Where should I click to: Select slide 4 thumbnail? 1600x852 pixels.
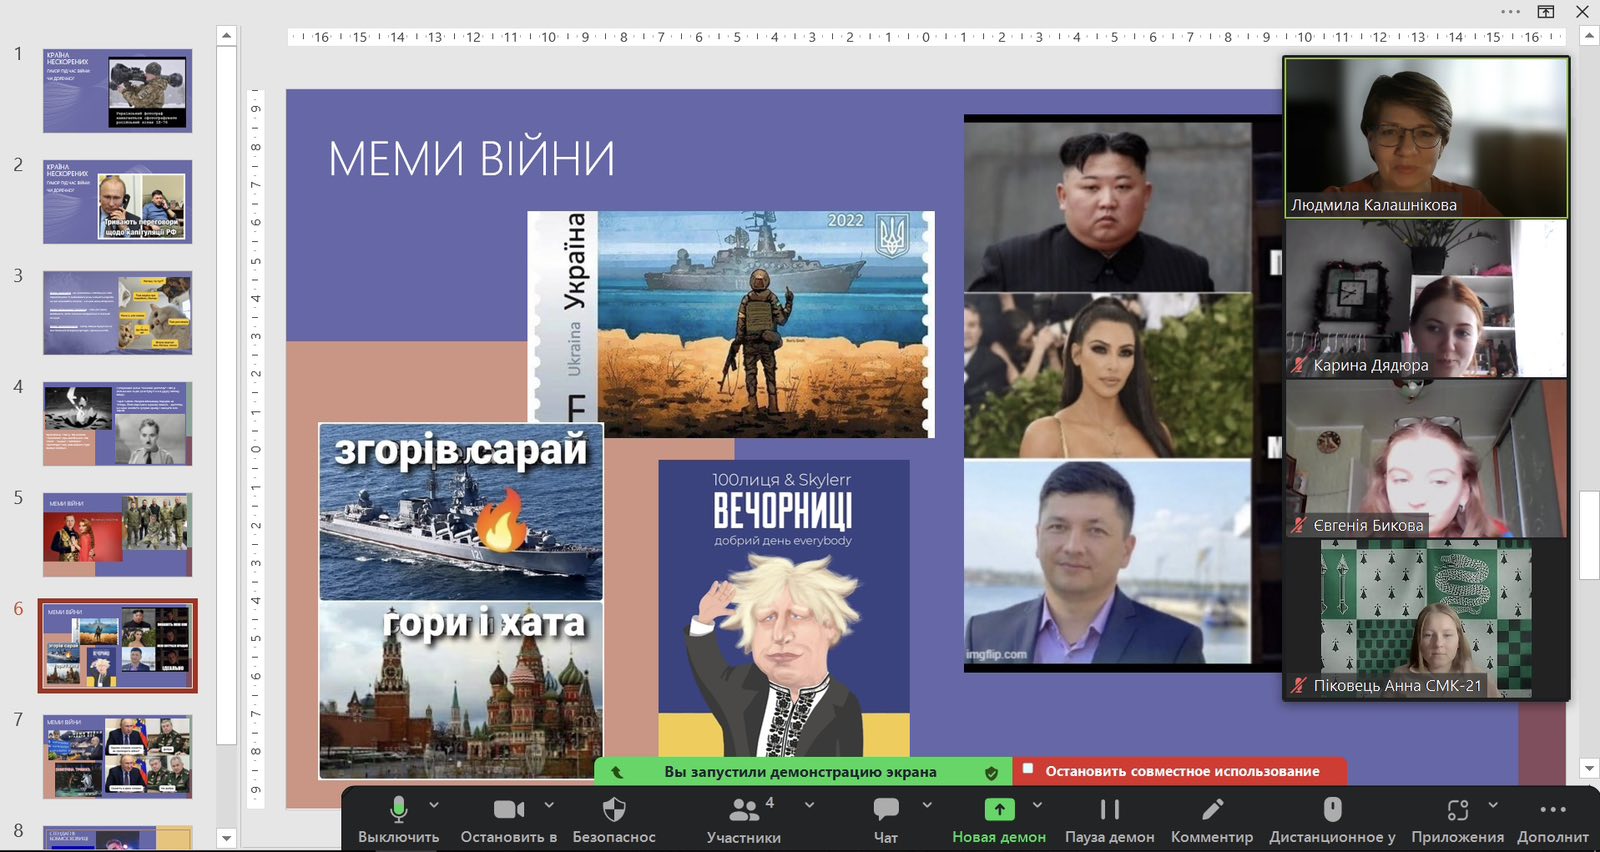point(118,424)
